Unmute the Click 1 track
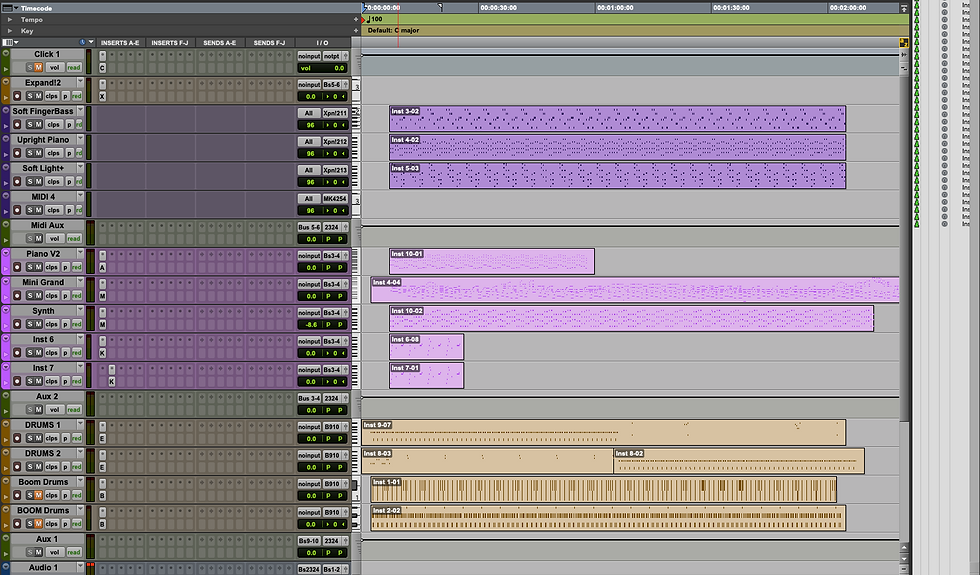The width and height of the screenshot is (980, 575). coord(38,68)
